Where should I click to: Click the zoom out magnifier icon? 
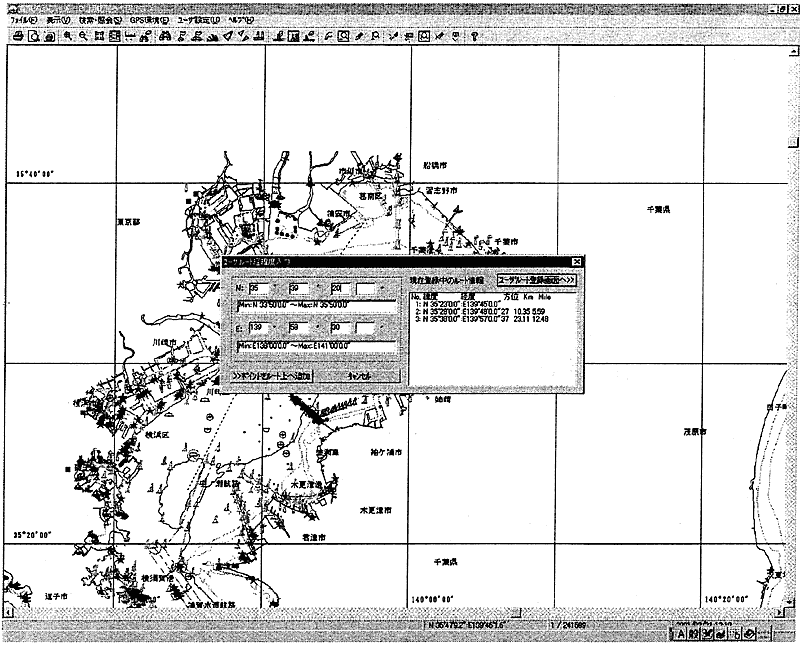point(83,36)
